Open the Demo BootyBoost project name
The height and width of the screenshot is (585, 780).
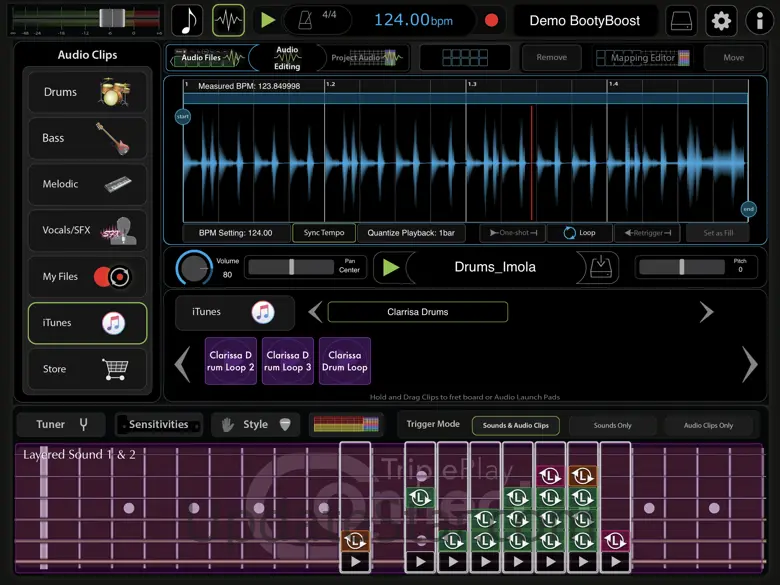585,21
